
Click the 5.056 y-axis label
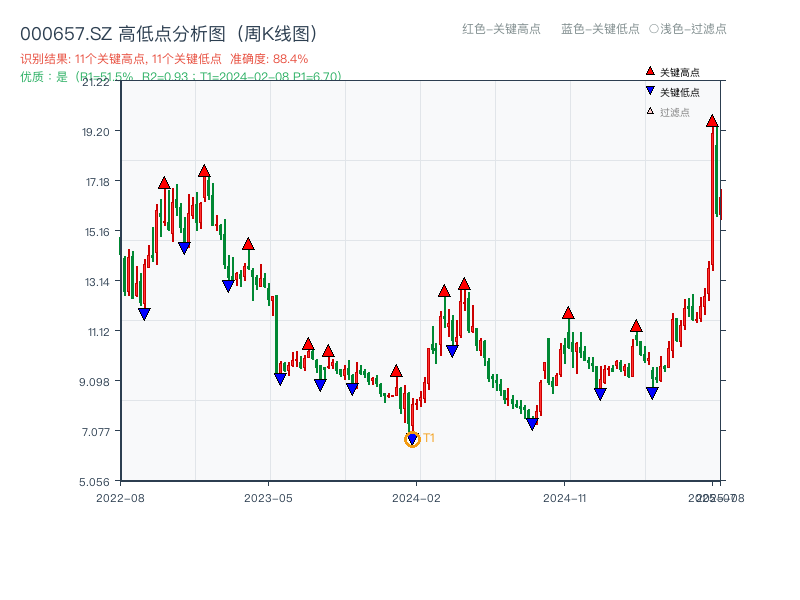94,482
